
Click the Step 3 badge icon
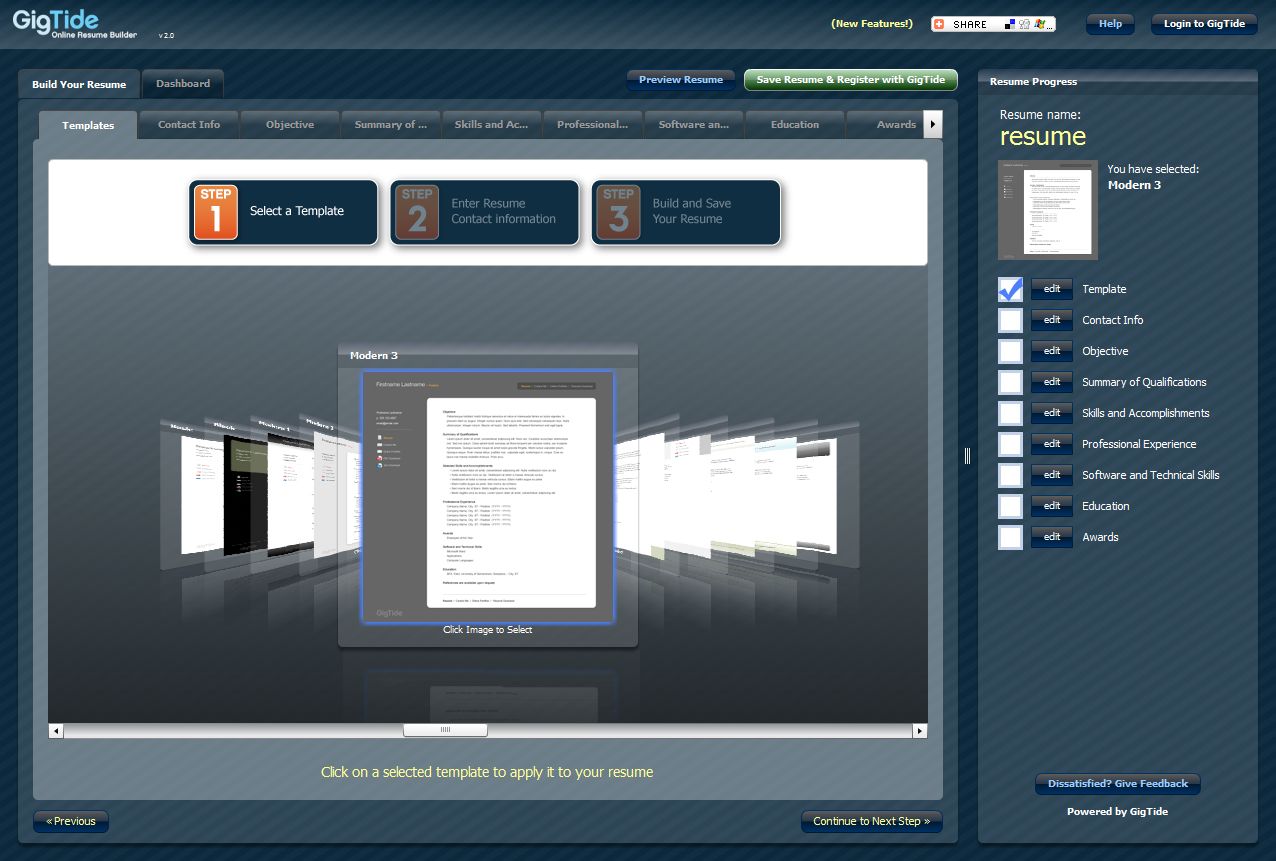[x=618, y=212]
